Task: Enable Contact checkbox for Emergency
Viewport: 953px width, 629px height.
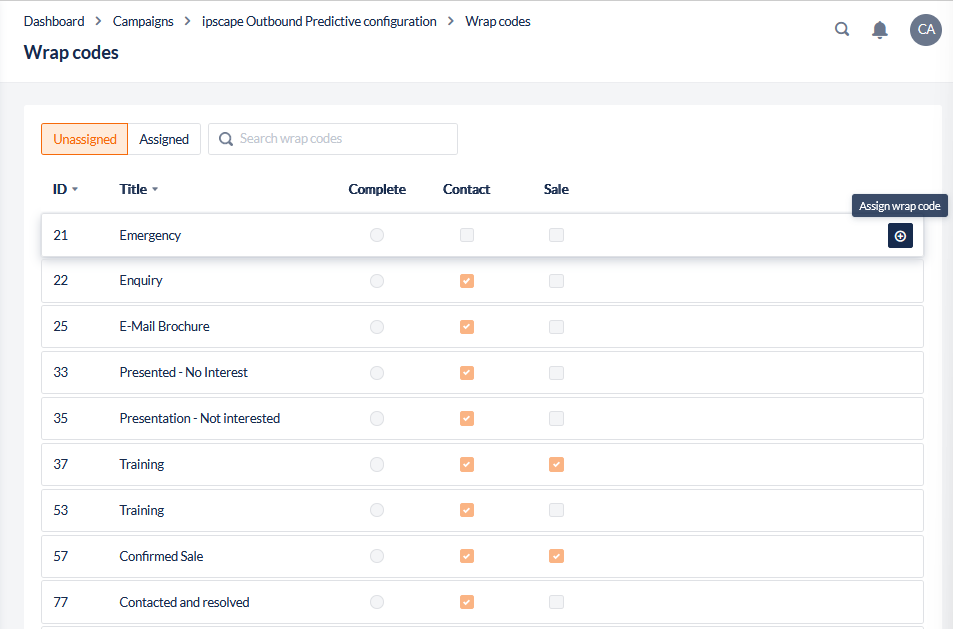Action: coord(467,235)
